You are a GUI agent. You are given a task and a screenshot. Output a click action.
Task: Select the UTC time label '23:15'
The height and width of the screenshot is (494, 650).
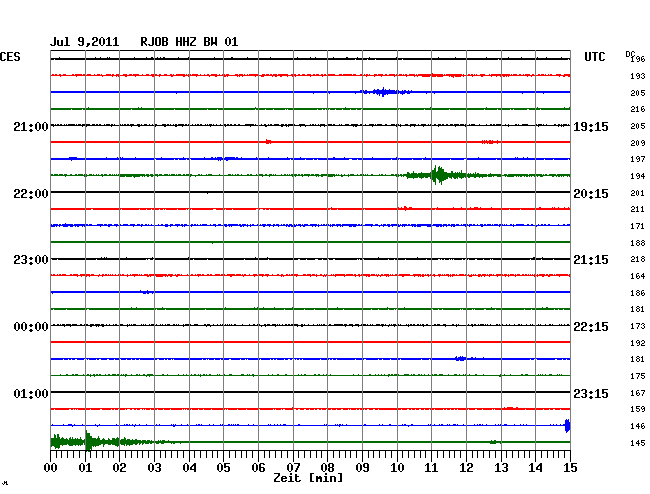(x=591, y=393)
